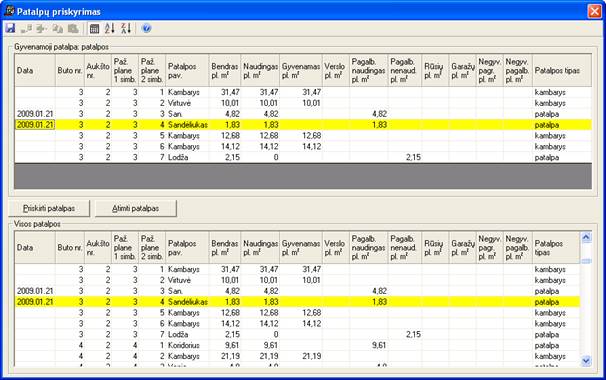This screenshot has height=380, width=606.
Task: Select Kambarys 12,68 row in upper table
Action: [303, 136]
